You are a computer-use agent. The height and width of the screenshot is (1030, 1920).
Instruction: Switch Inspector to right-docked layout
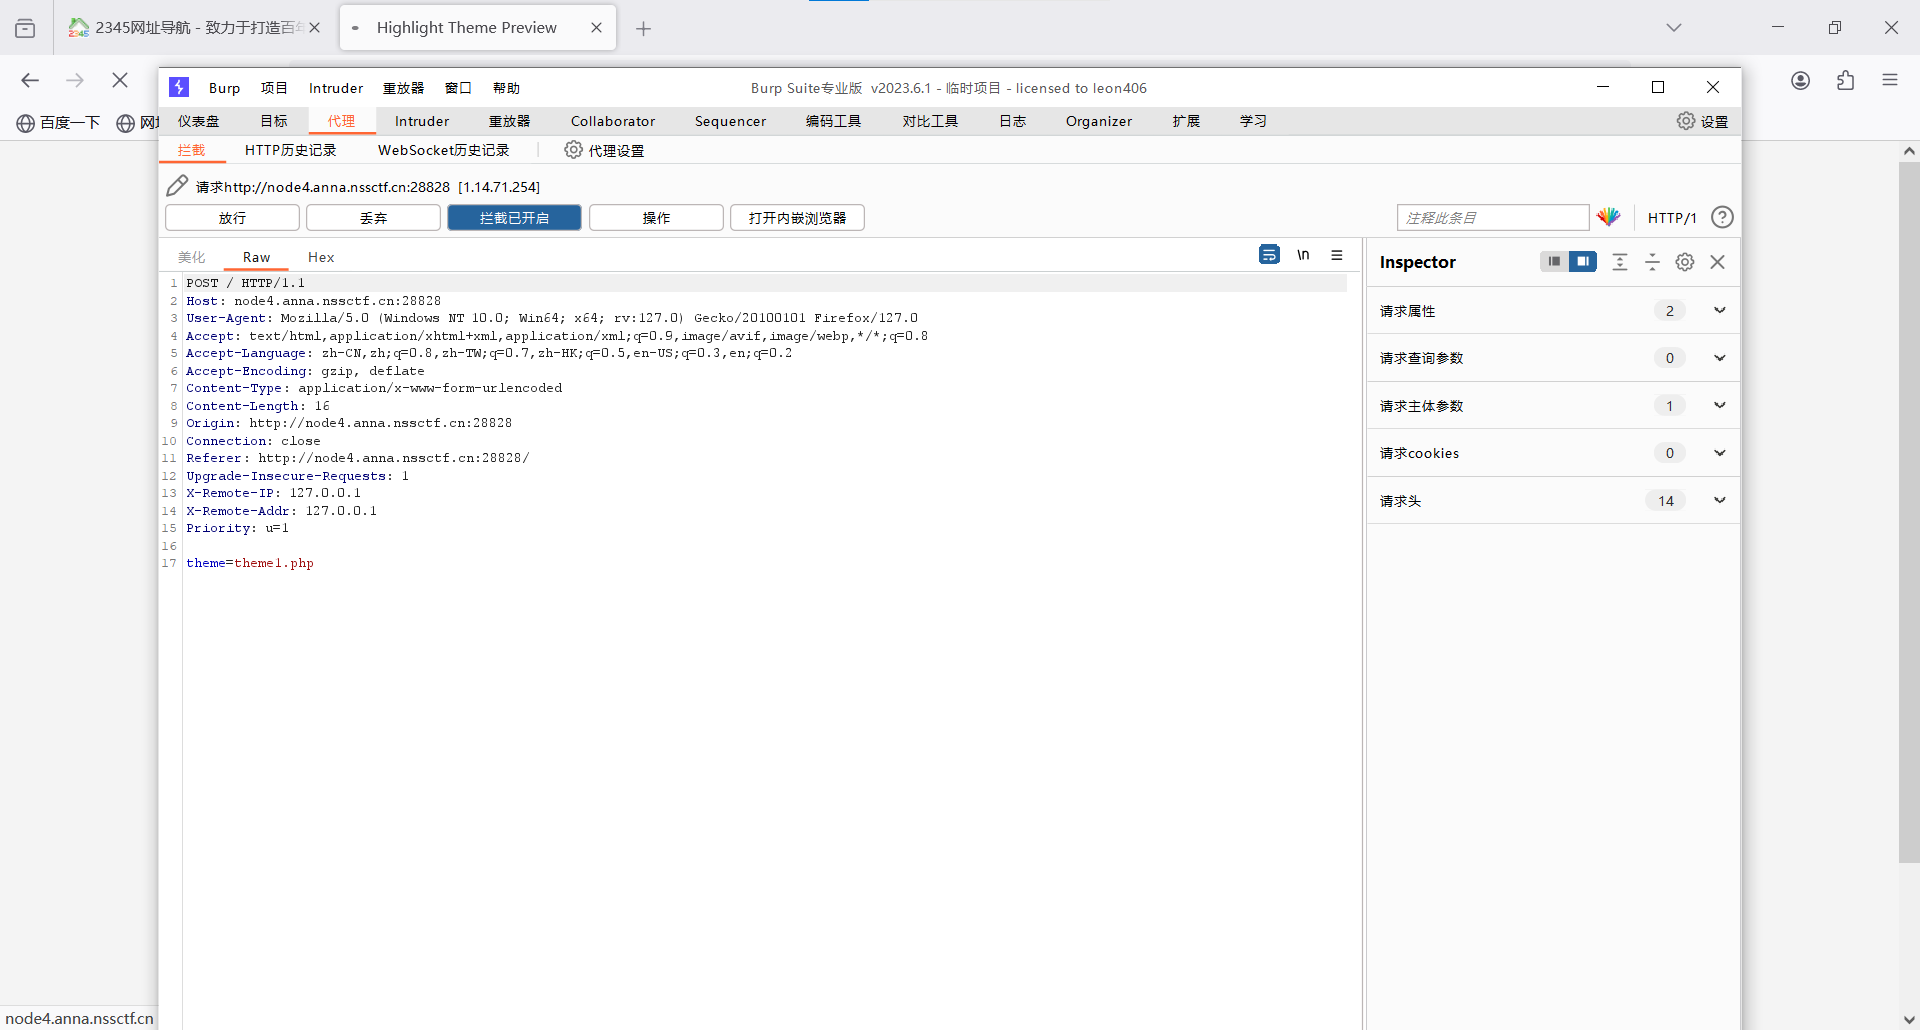(x=1583, y=262)
